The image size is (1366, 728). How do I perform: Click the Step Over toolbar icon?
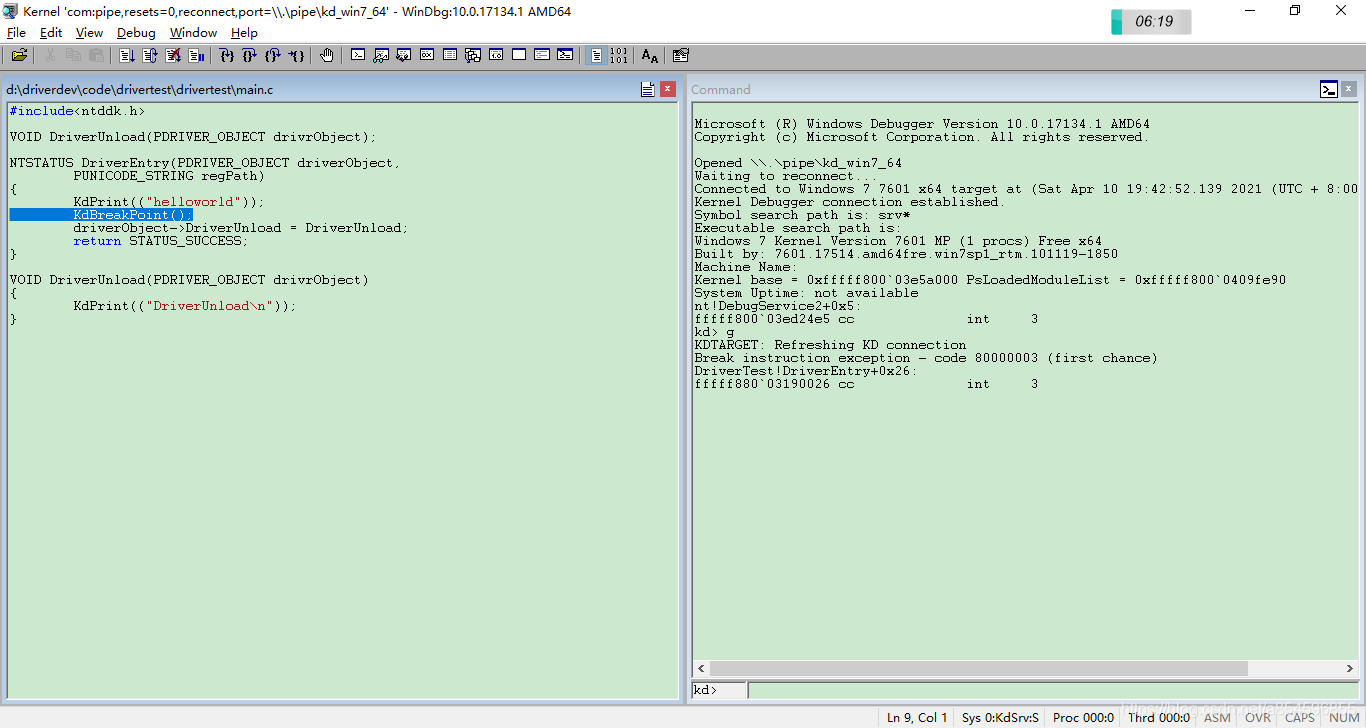pos(250,55)
